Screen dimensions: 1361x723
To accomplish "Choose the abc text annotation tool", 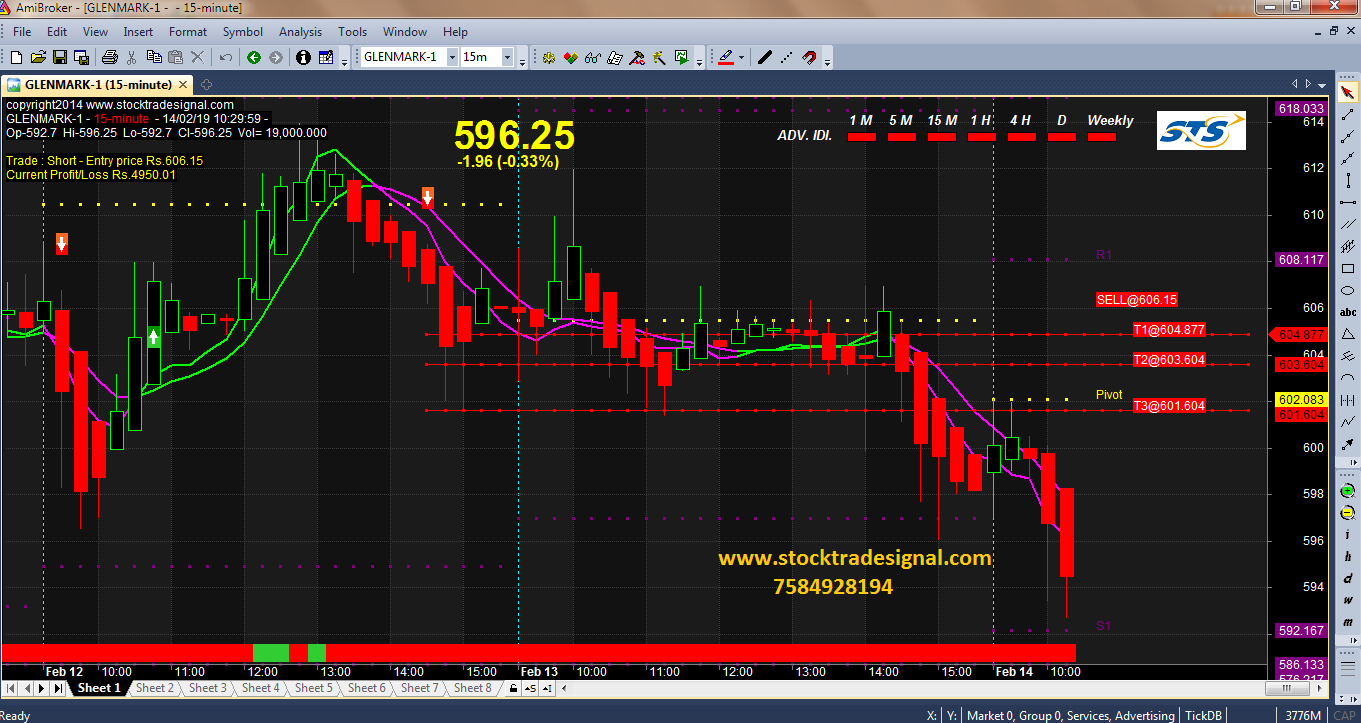I will click(x=1348, y=311).
